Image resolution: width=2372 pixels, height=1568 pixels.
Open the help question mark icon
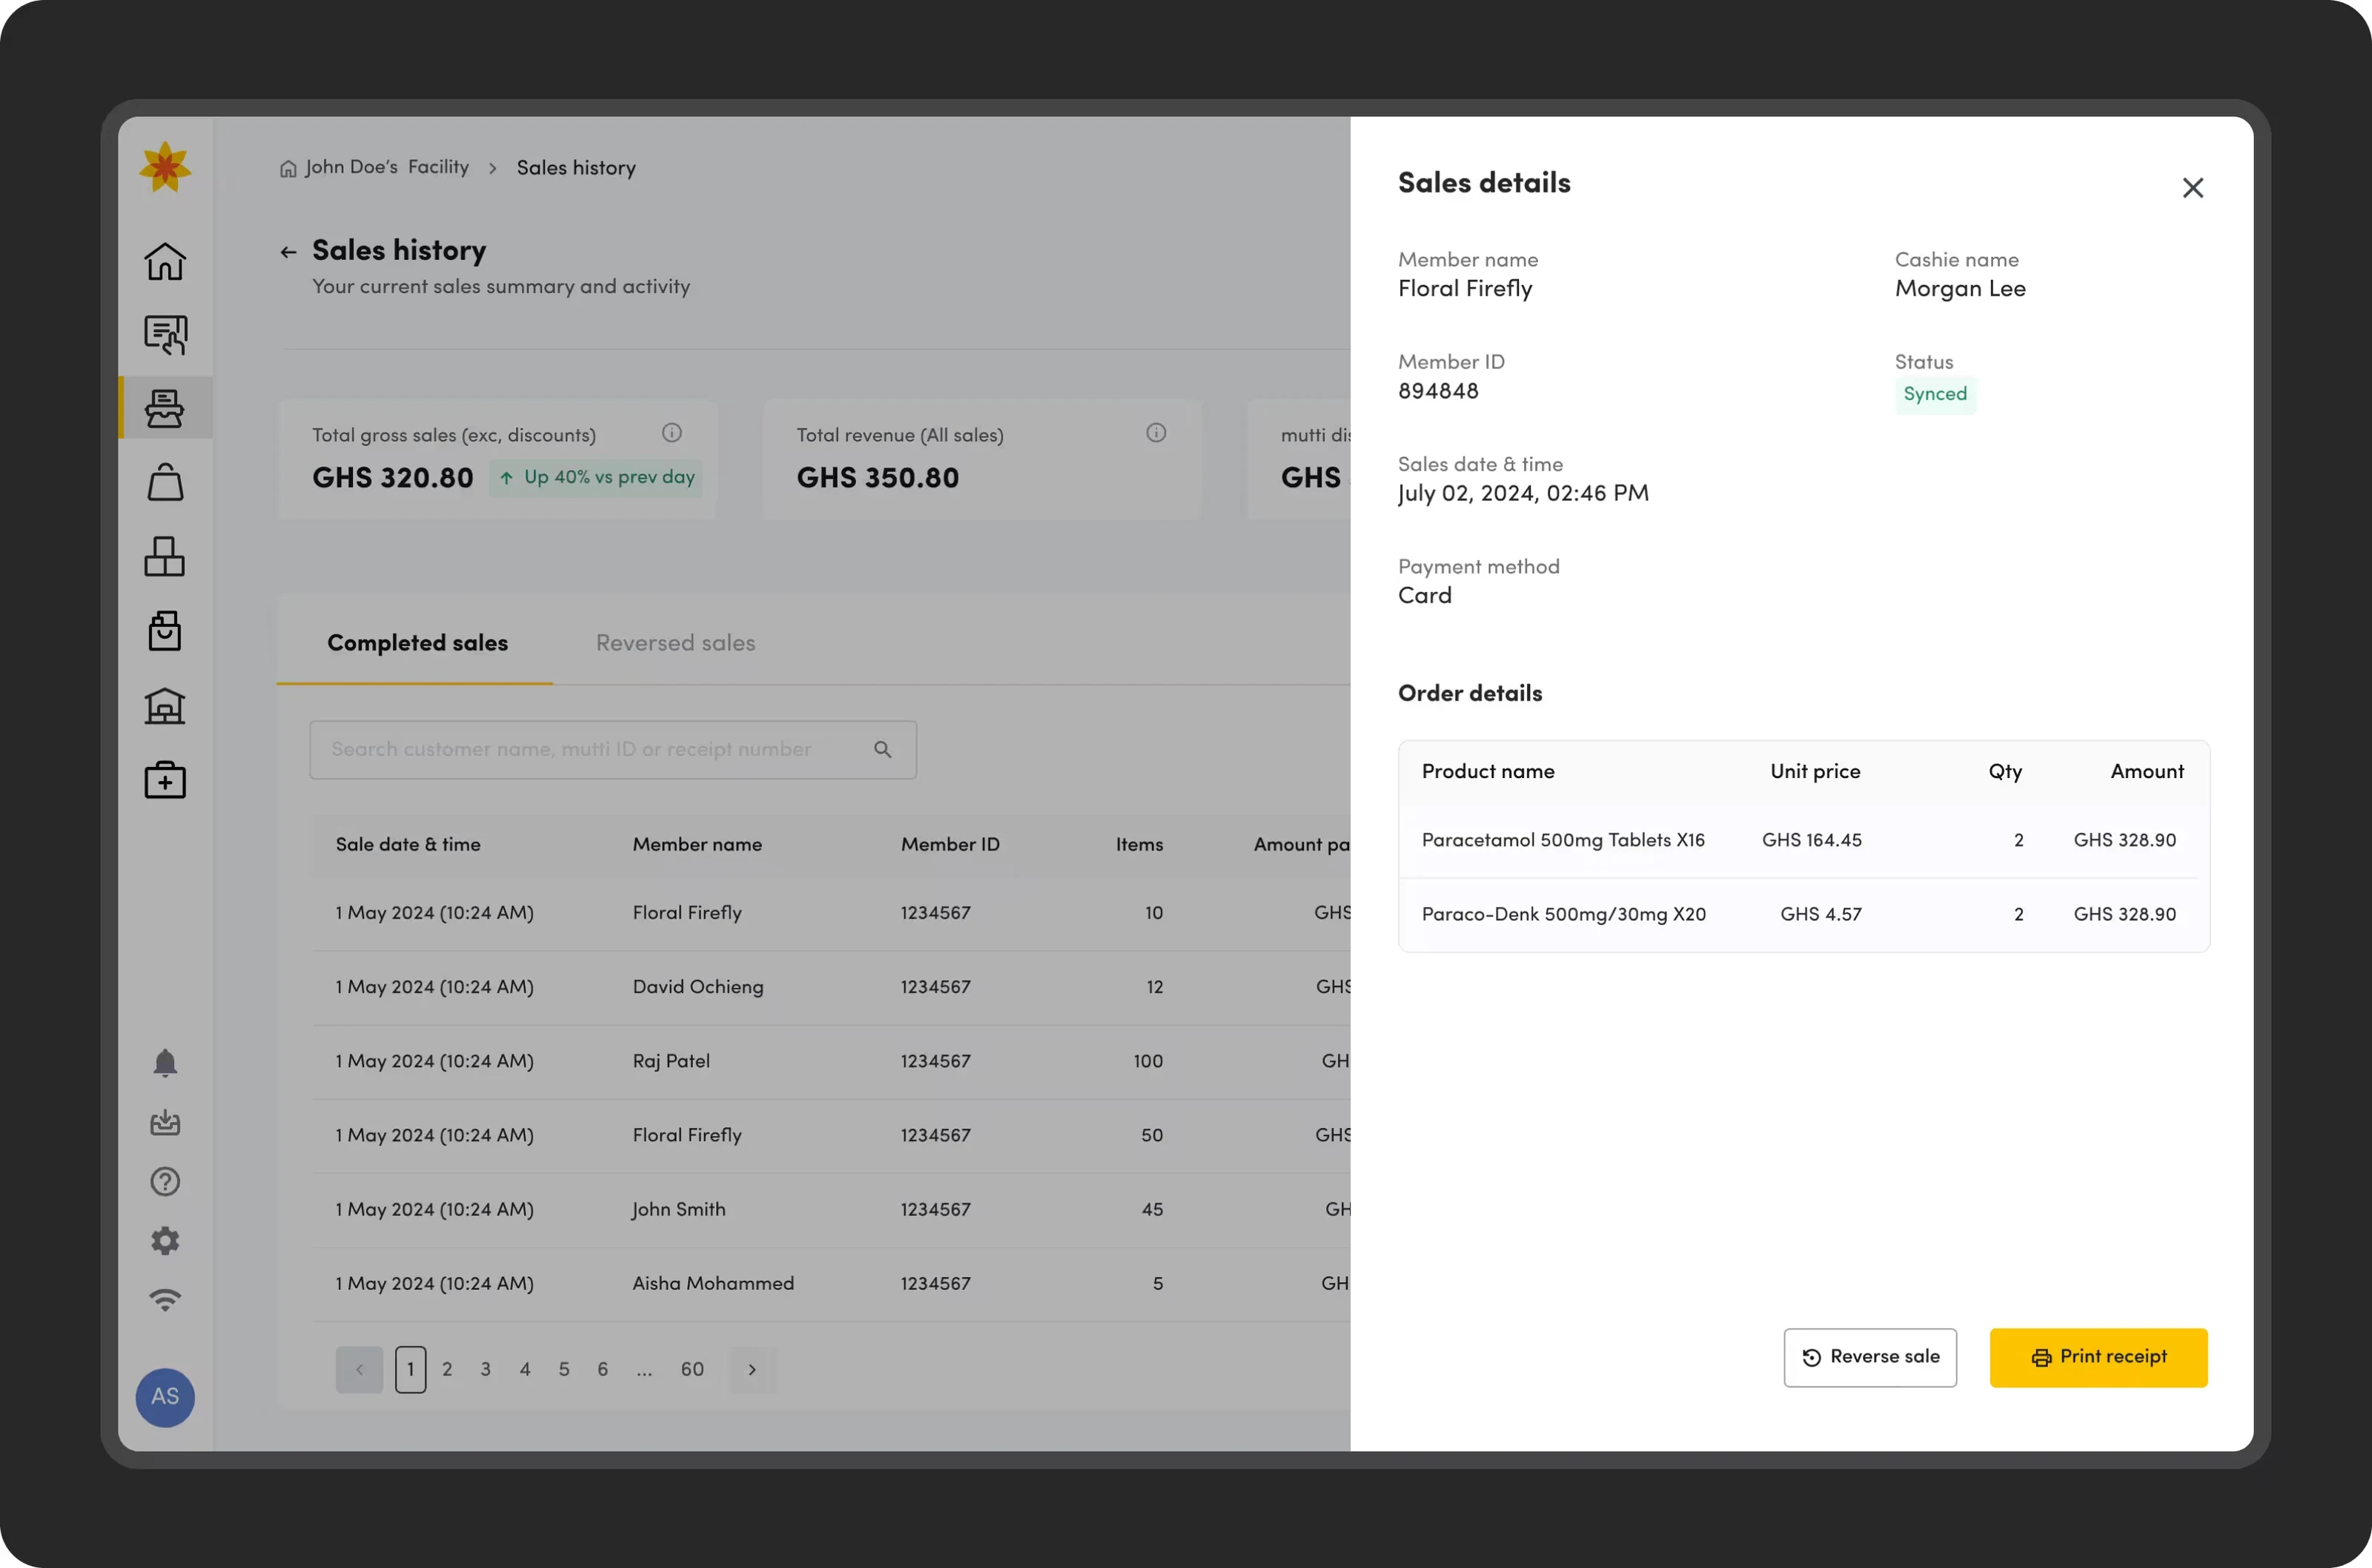(165, 1181)
